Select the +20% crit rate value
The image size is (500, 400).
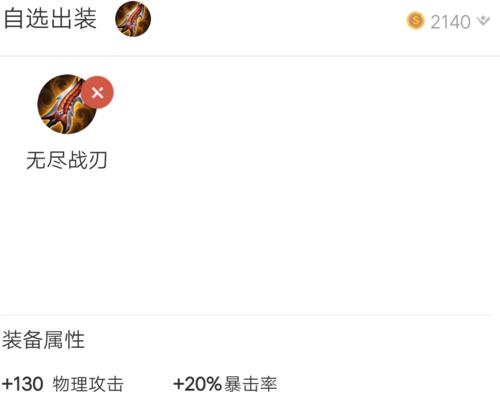(x=197, y=384)
